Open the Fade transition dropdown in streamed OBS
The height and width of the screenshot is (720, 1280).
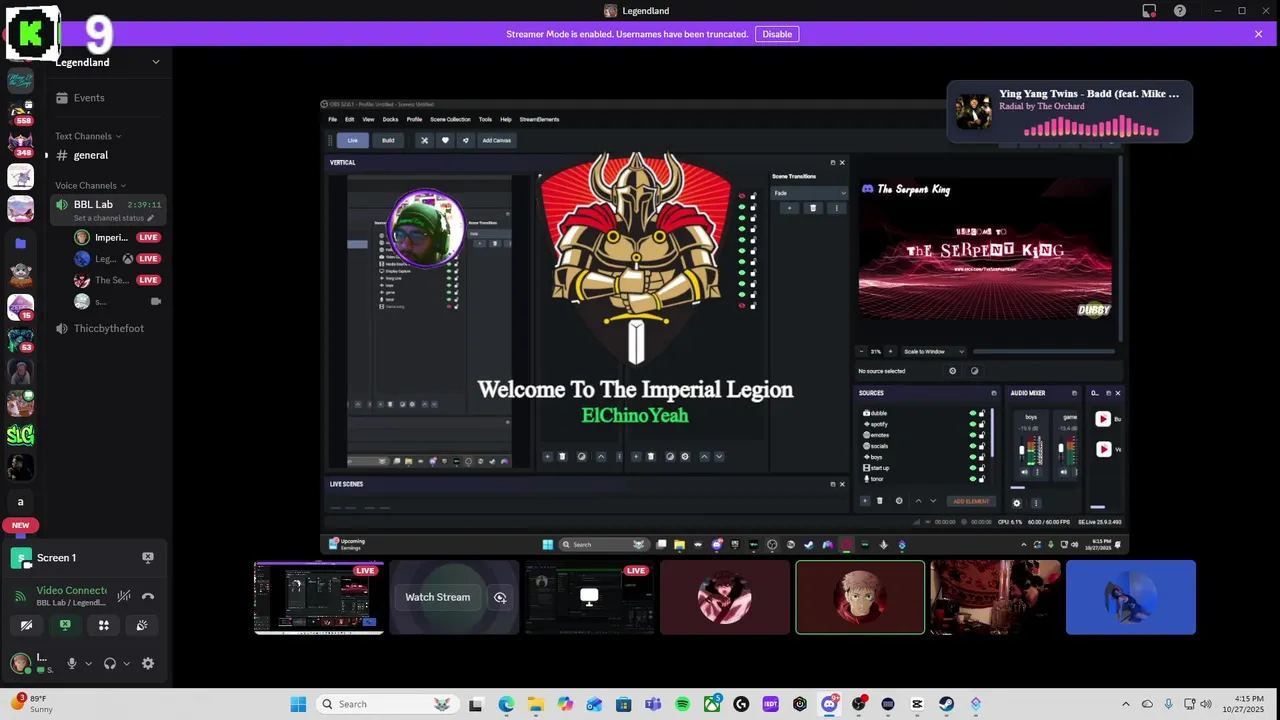pos(809,193)
